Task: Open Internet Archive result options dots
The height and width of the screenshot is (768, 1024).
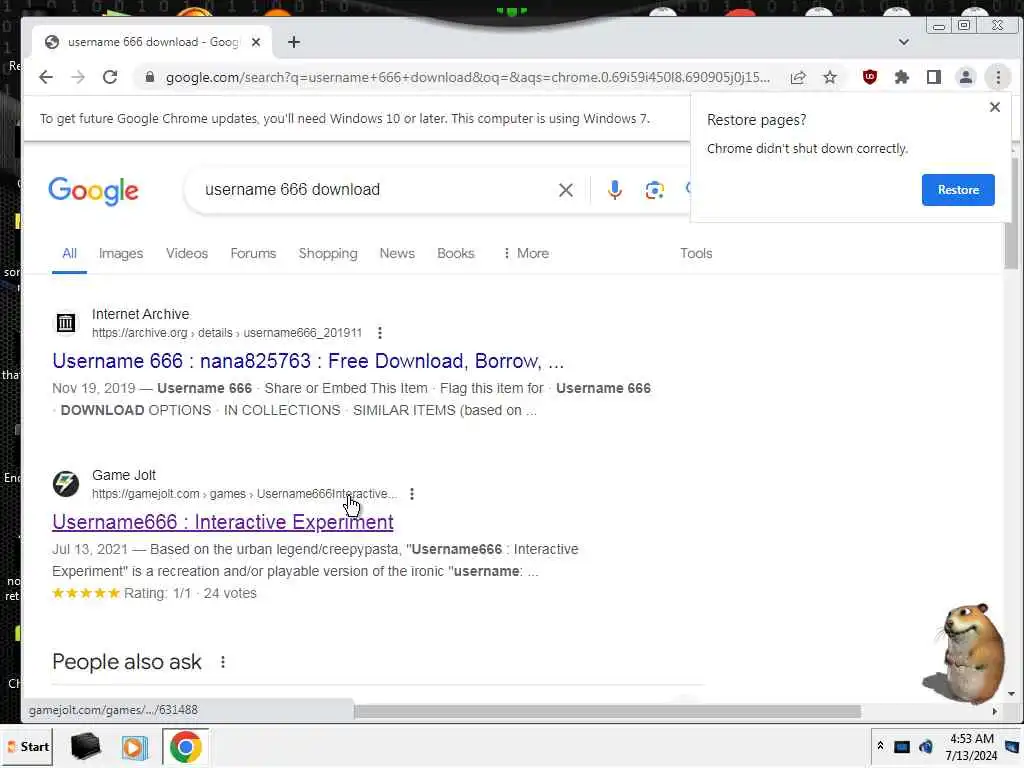Action: [379, 333]
